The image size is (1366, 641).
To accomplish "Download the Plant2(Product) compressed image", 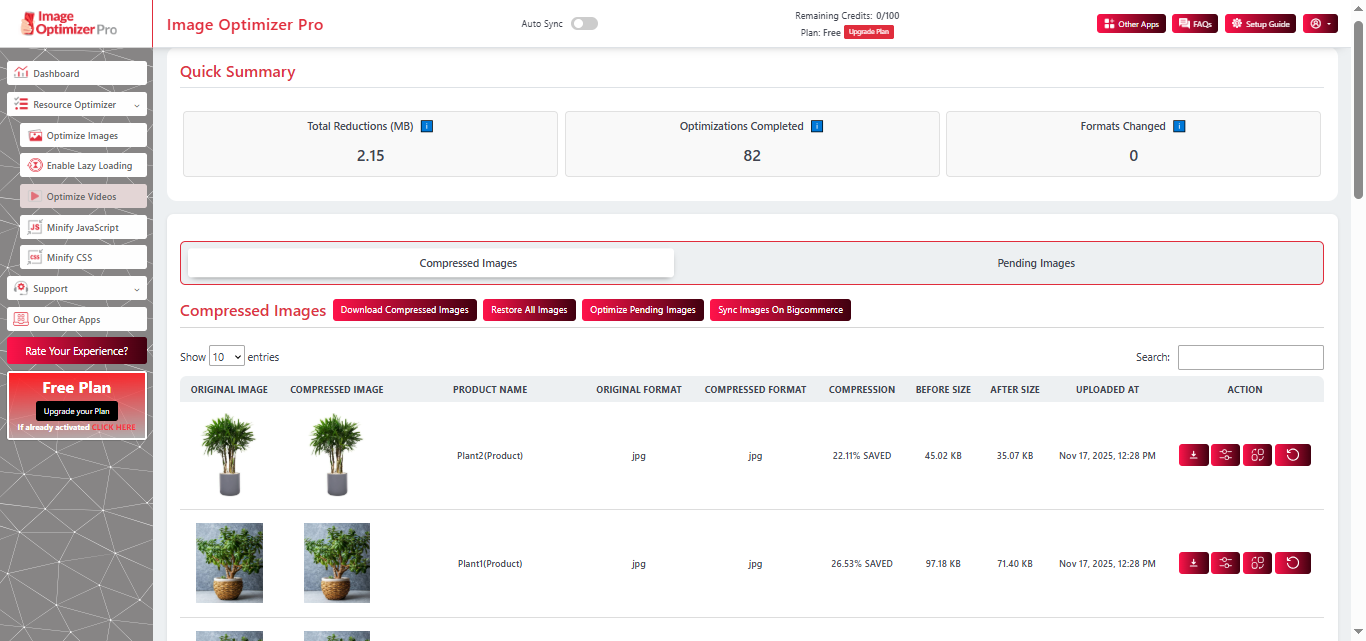I will [1194, 455].
